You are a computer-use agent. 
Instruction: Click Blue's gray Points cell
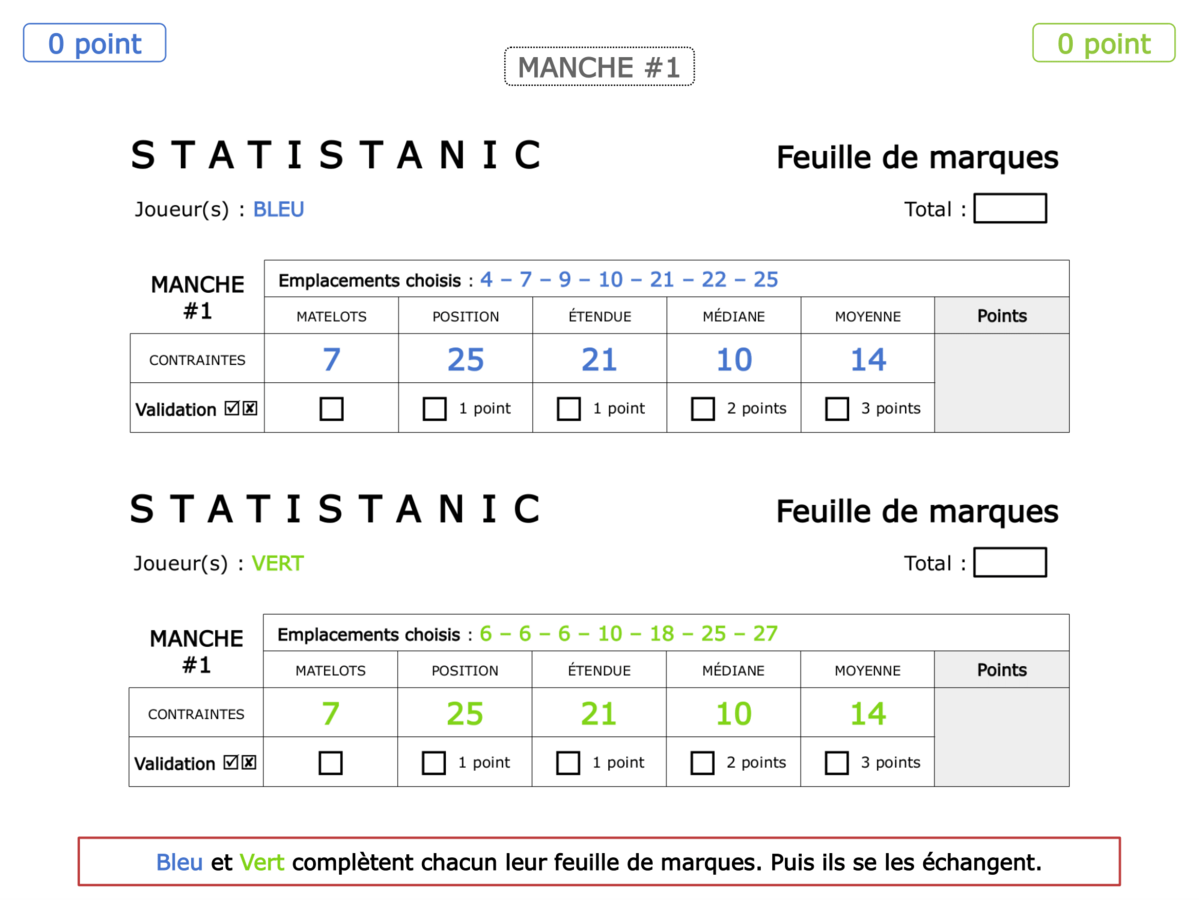point(1002,383)
